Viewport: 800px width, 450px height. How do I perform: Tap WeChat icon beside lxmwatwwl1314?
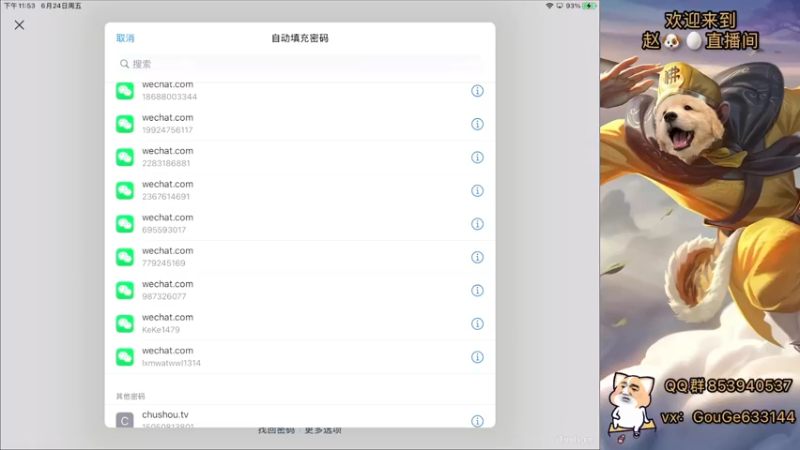coord(124,357)
